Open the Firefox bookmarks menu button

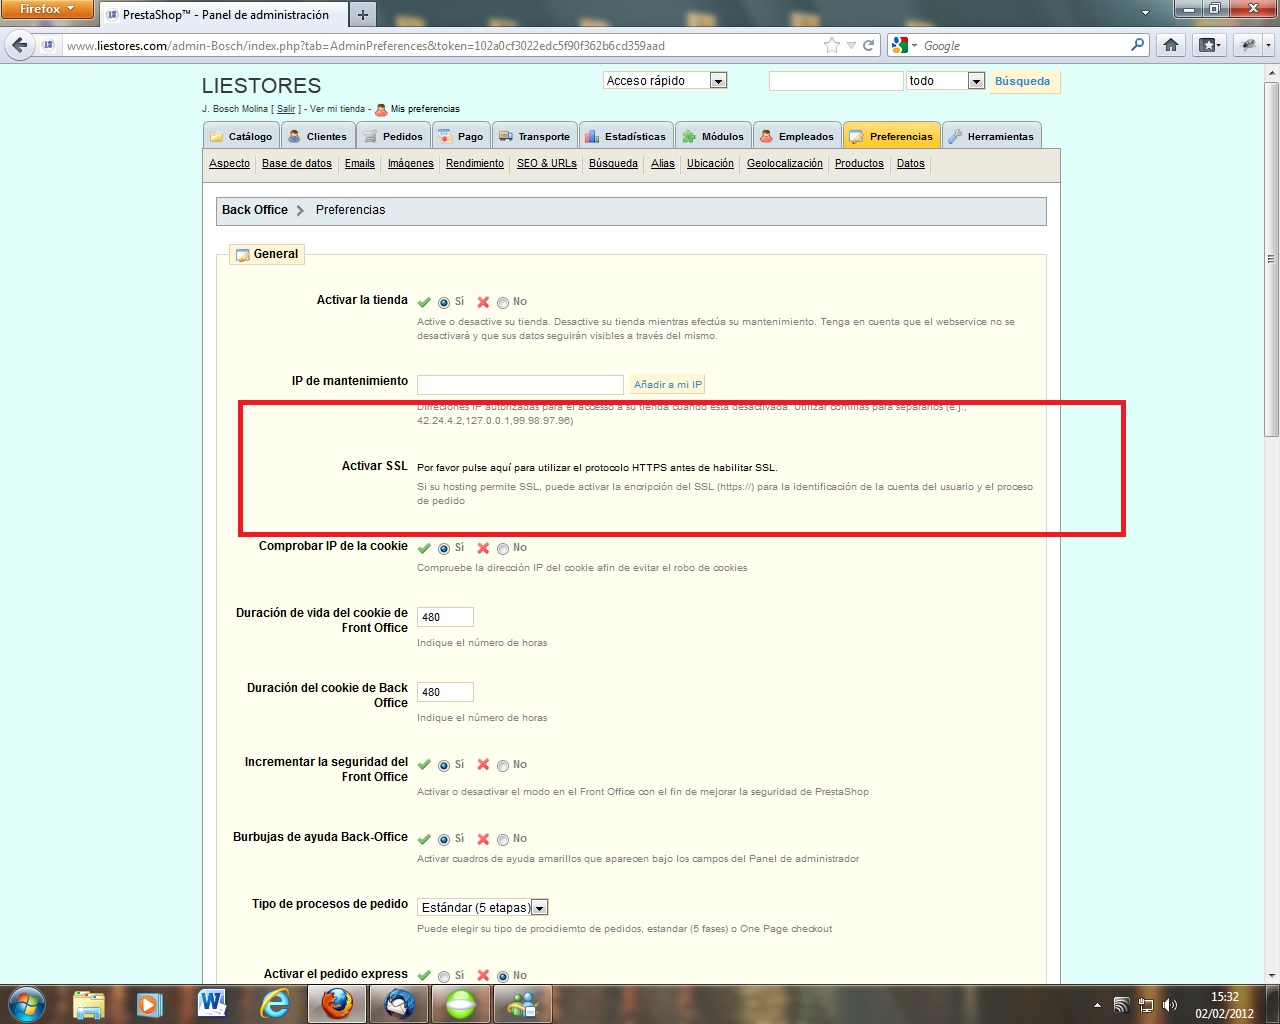coord(1209,45)
